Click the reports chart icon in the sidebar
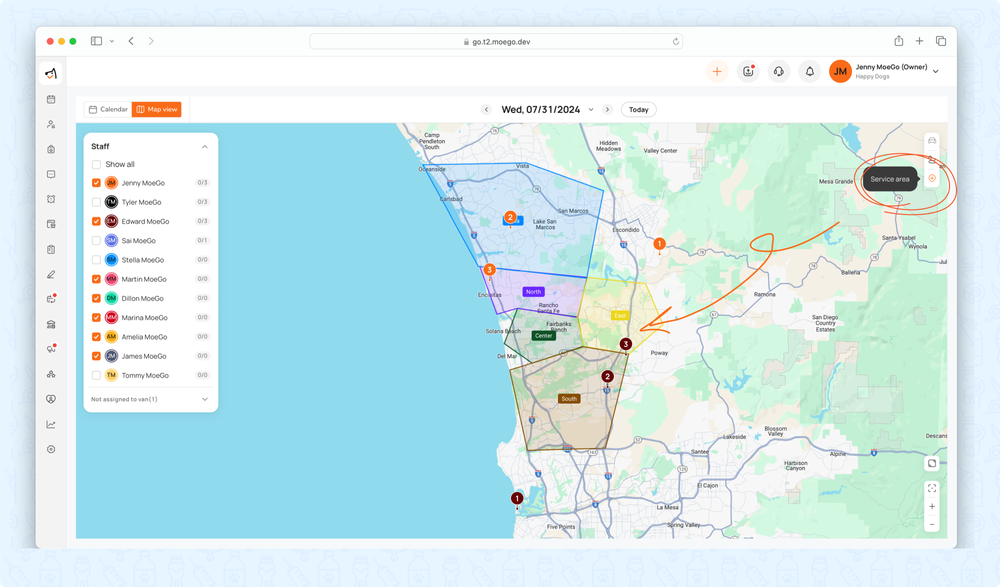Image resolution: width=1000 pixels, height=587 pixels. point(51,423)
